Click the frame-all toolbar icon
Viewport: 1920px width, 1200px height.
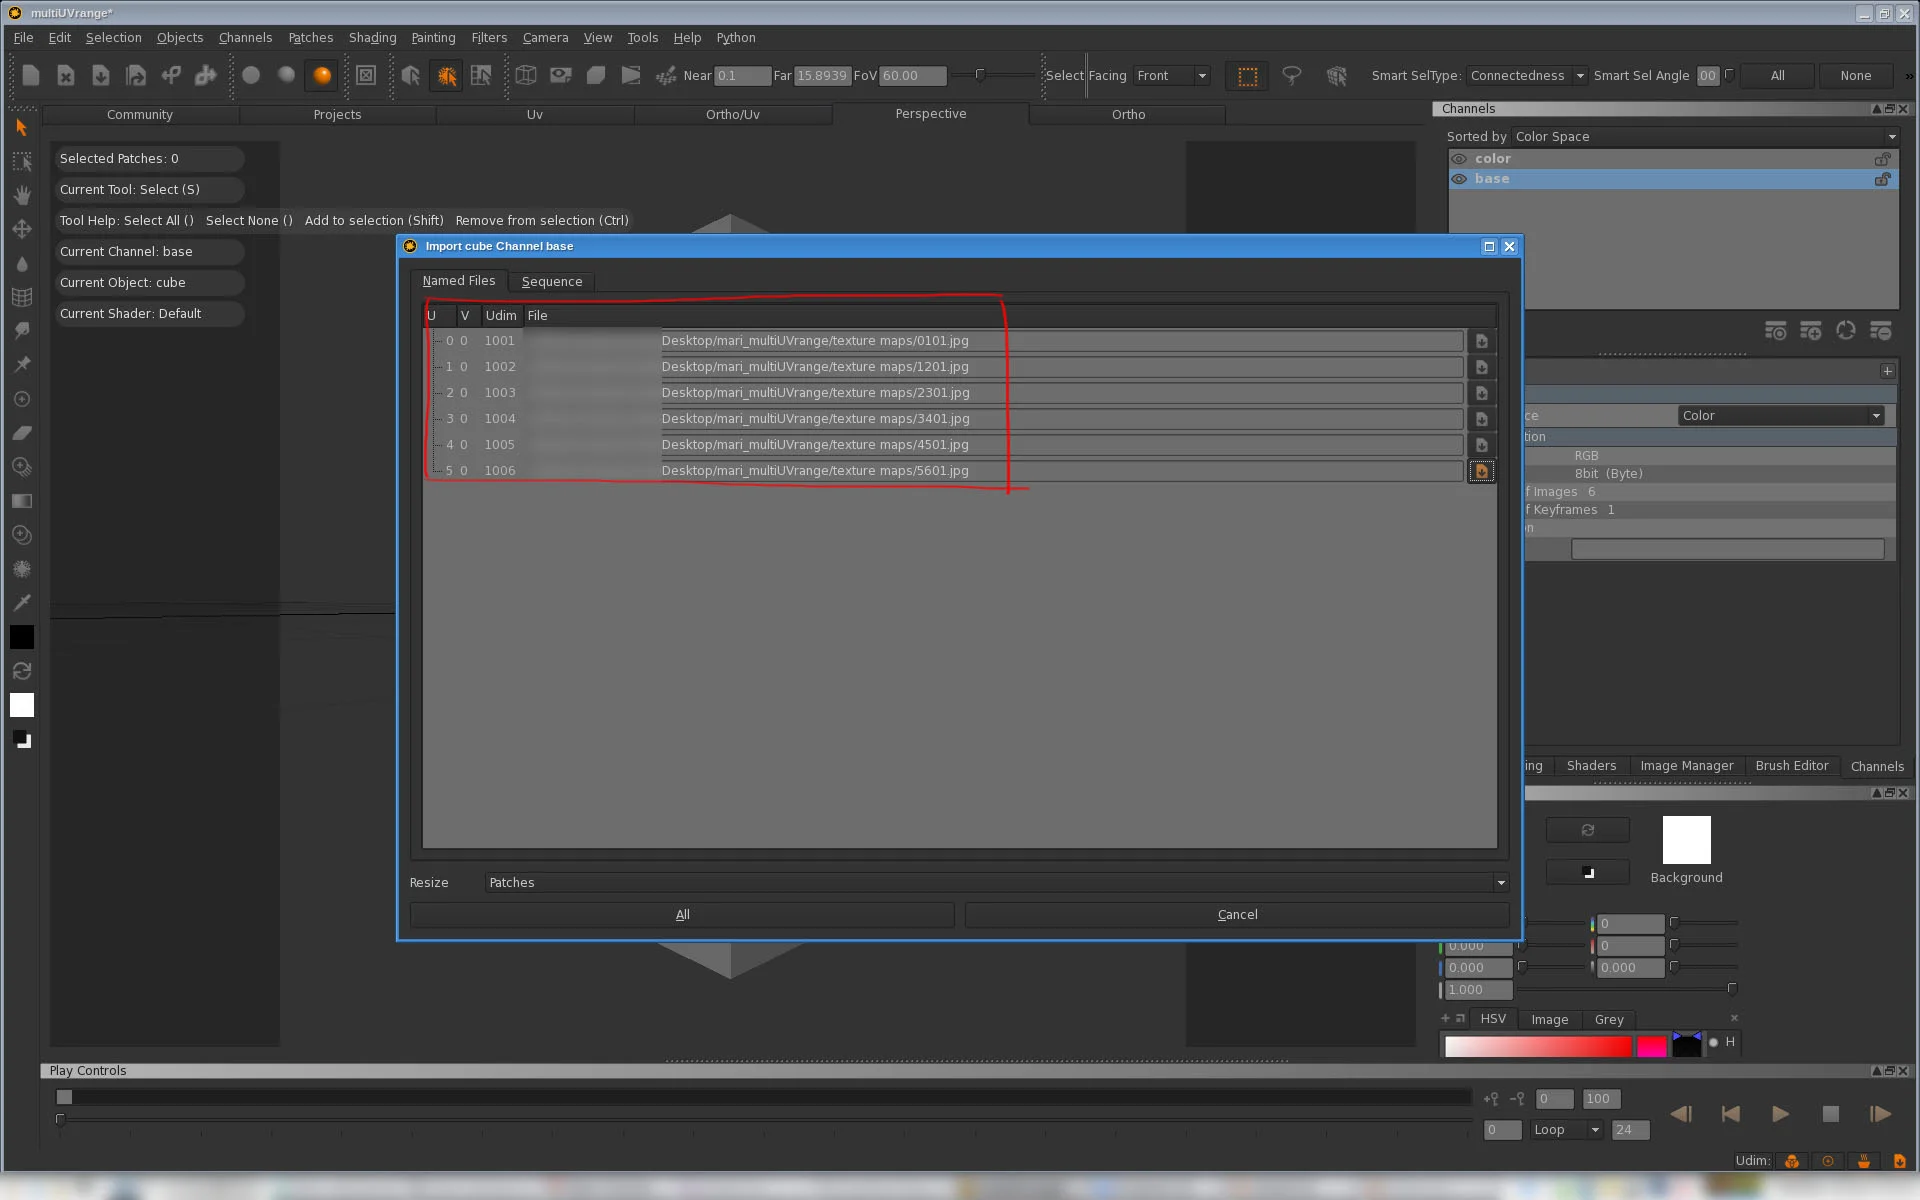(x=366, y=75)
